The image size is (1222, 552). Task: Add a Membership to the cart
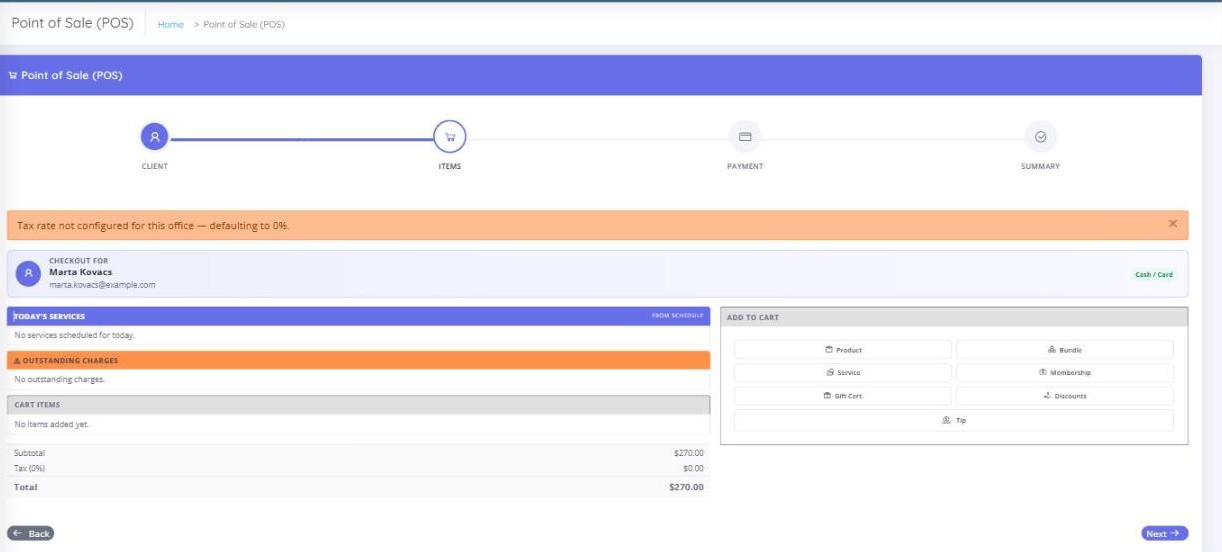point(1064,372)
